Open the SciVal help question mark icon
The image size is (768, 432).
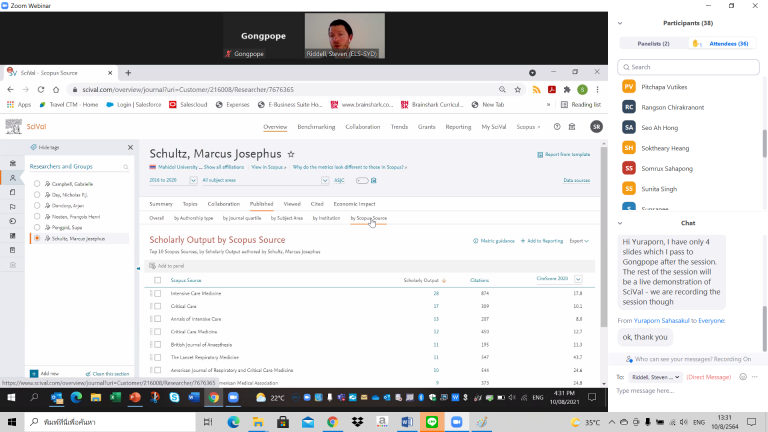coord(557,126)
